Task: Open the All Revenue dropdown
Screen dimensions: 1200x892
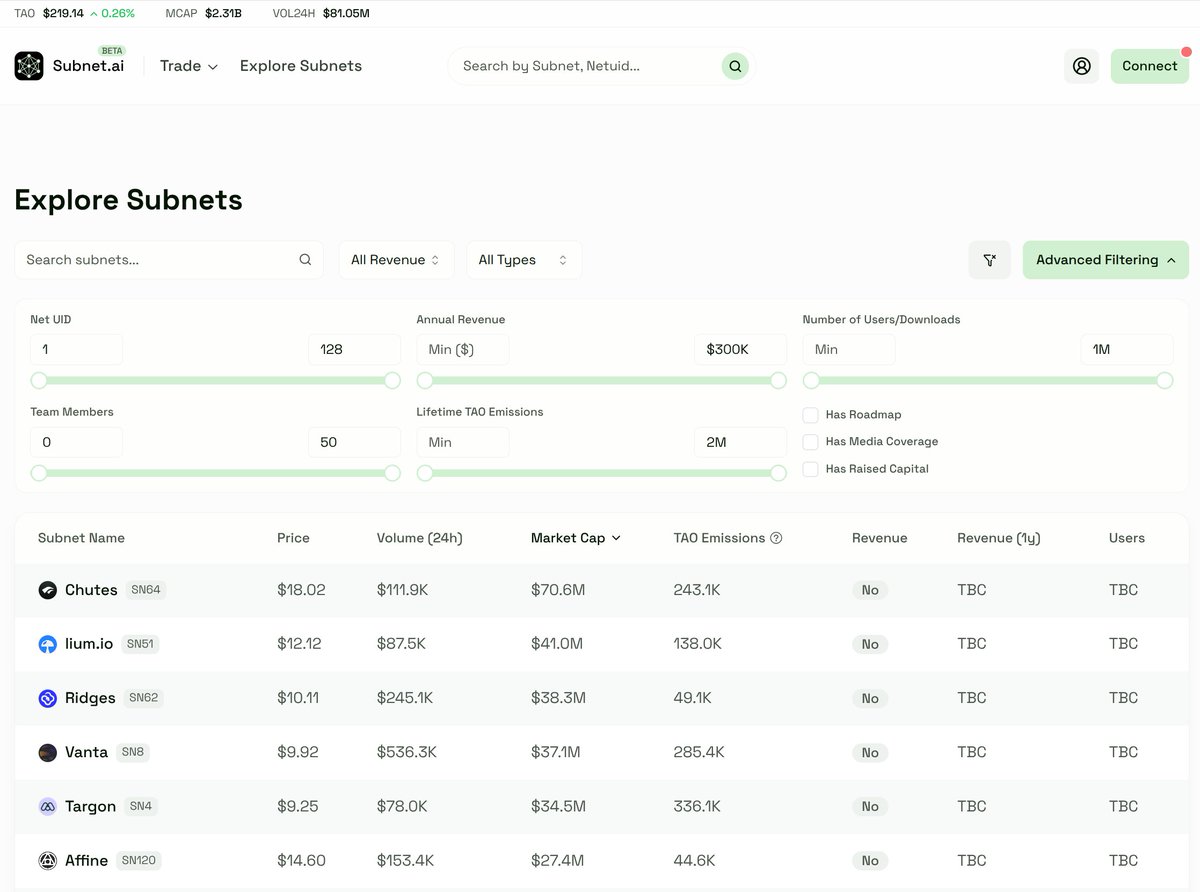Action: tap(396, 260)
